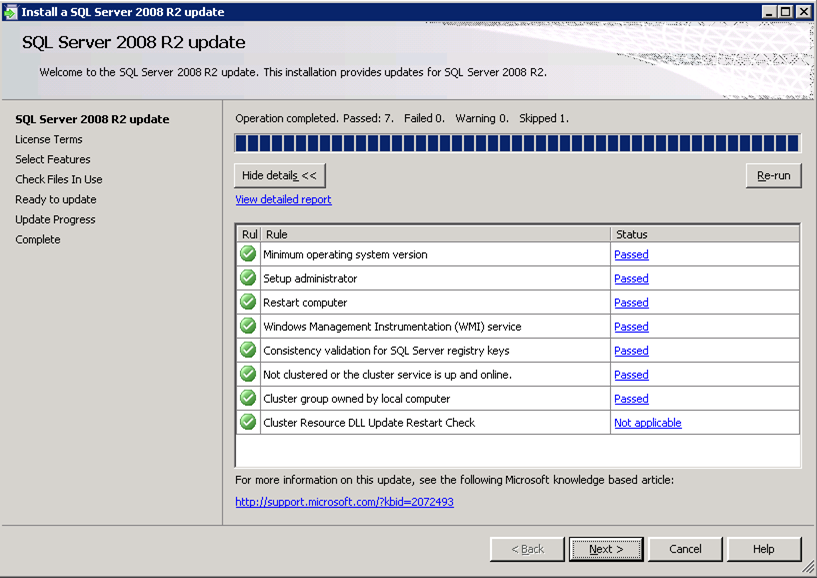This screenshot has width=817, height=578.
Task: Click the narrow Rul column header
Action: coord(249,234)
